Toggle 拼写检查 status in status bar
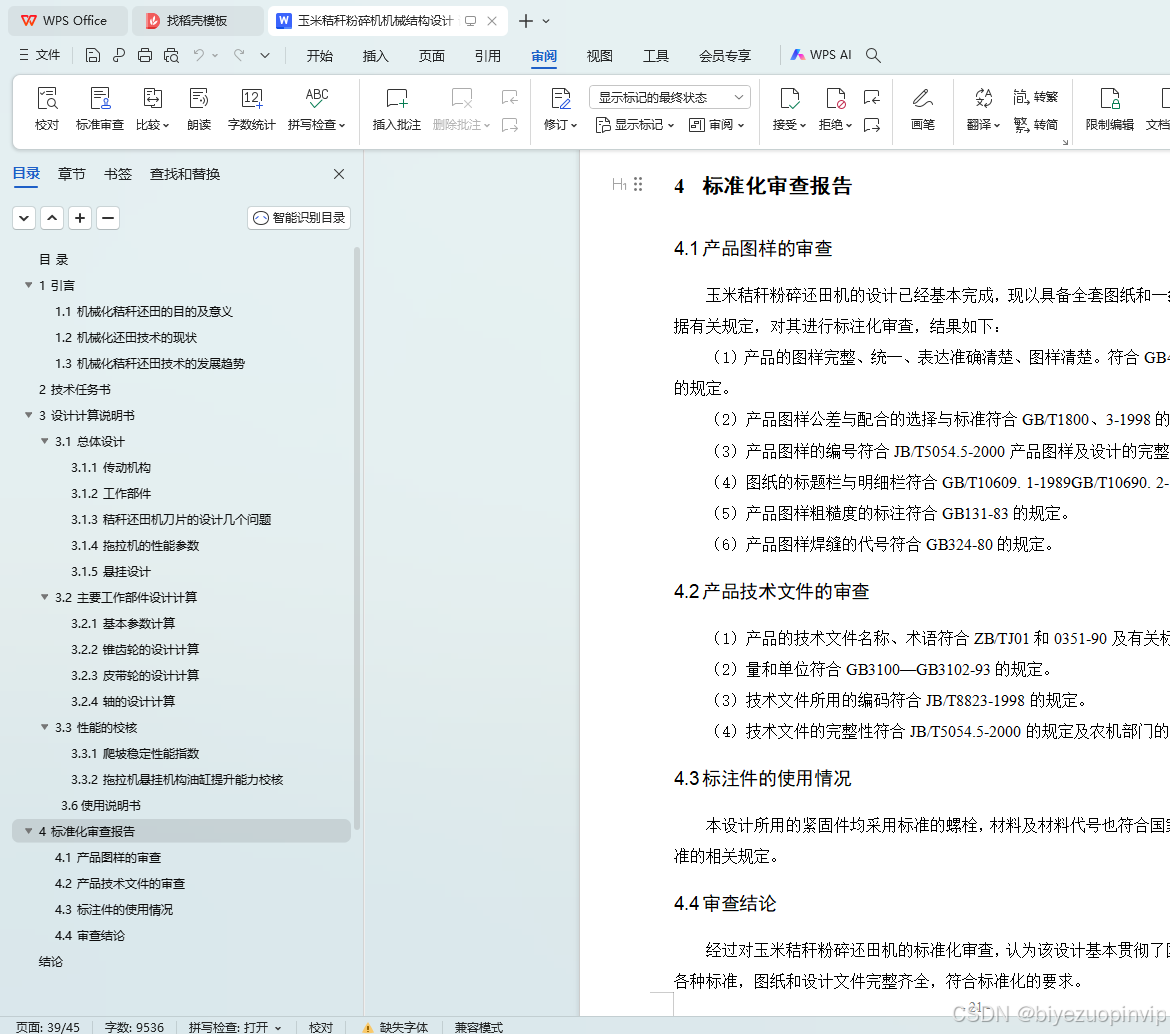 (x=235, y=1027)
